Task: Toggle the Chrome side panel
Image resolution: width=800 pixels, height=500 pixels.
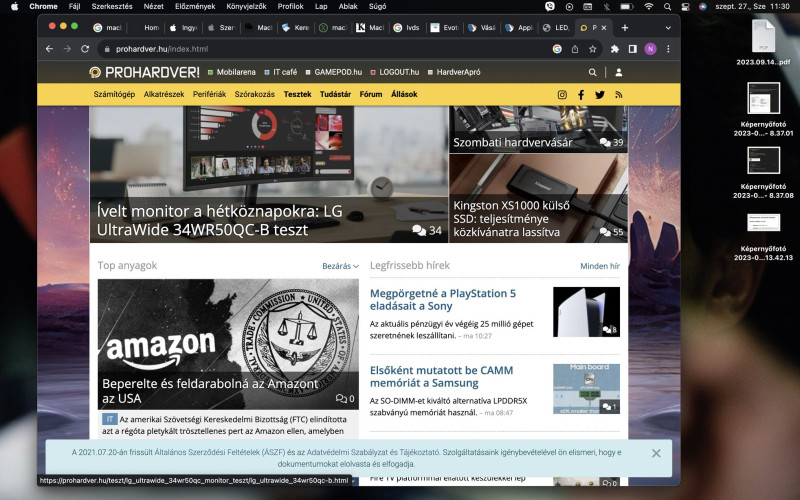Action: [633, 49]
